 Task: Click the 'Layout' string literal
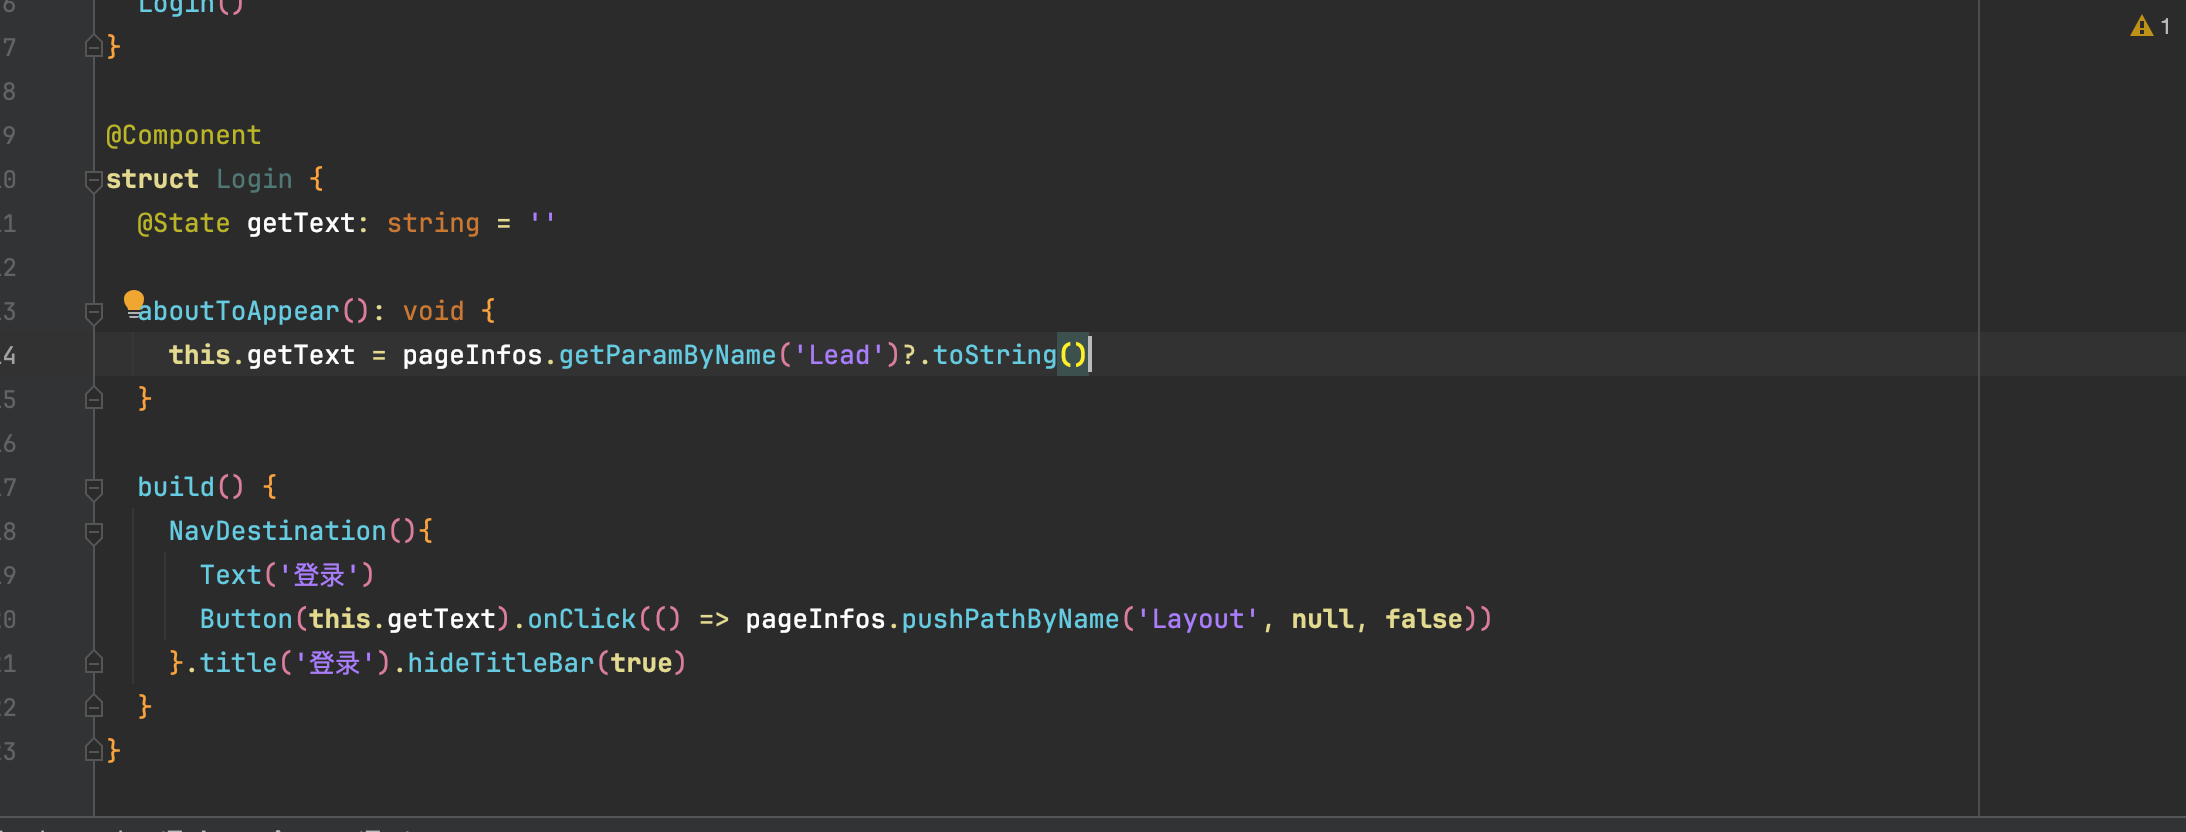point(1198,619)
